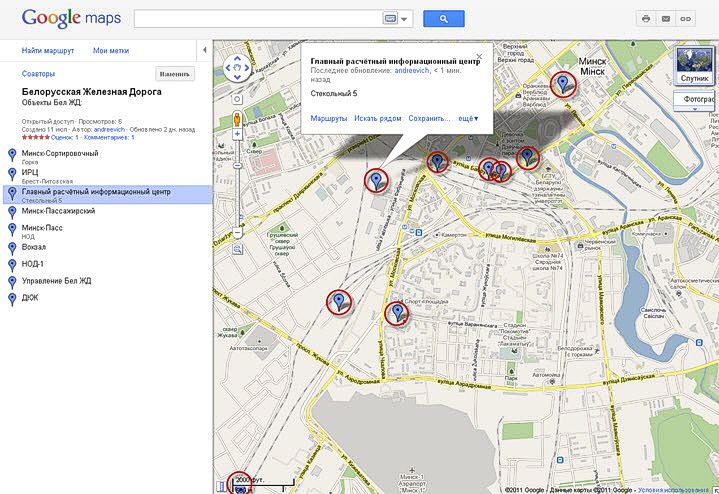Select ДЮК list entry
The width and height of the screenshot is (719, 494).
(30, 298)
